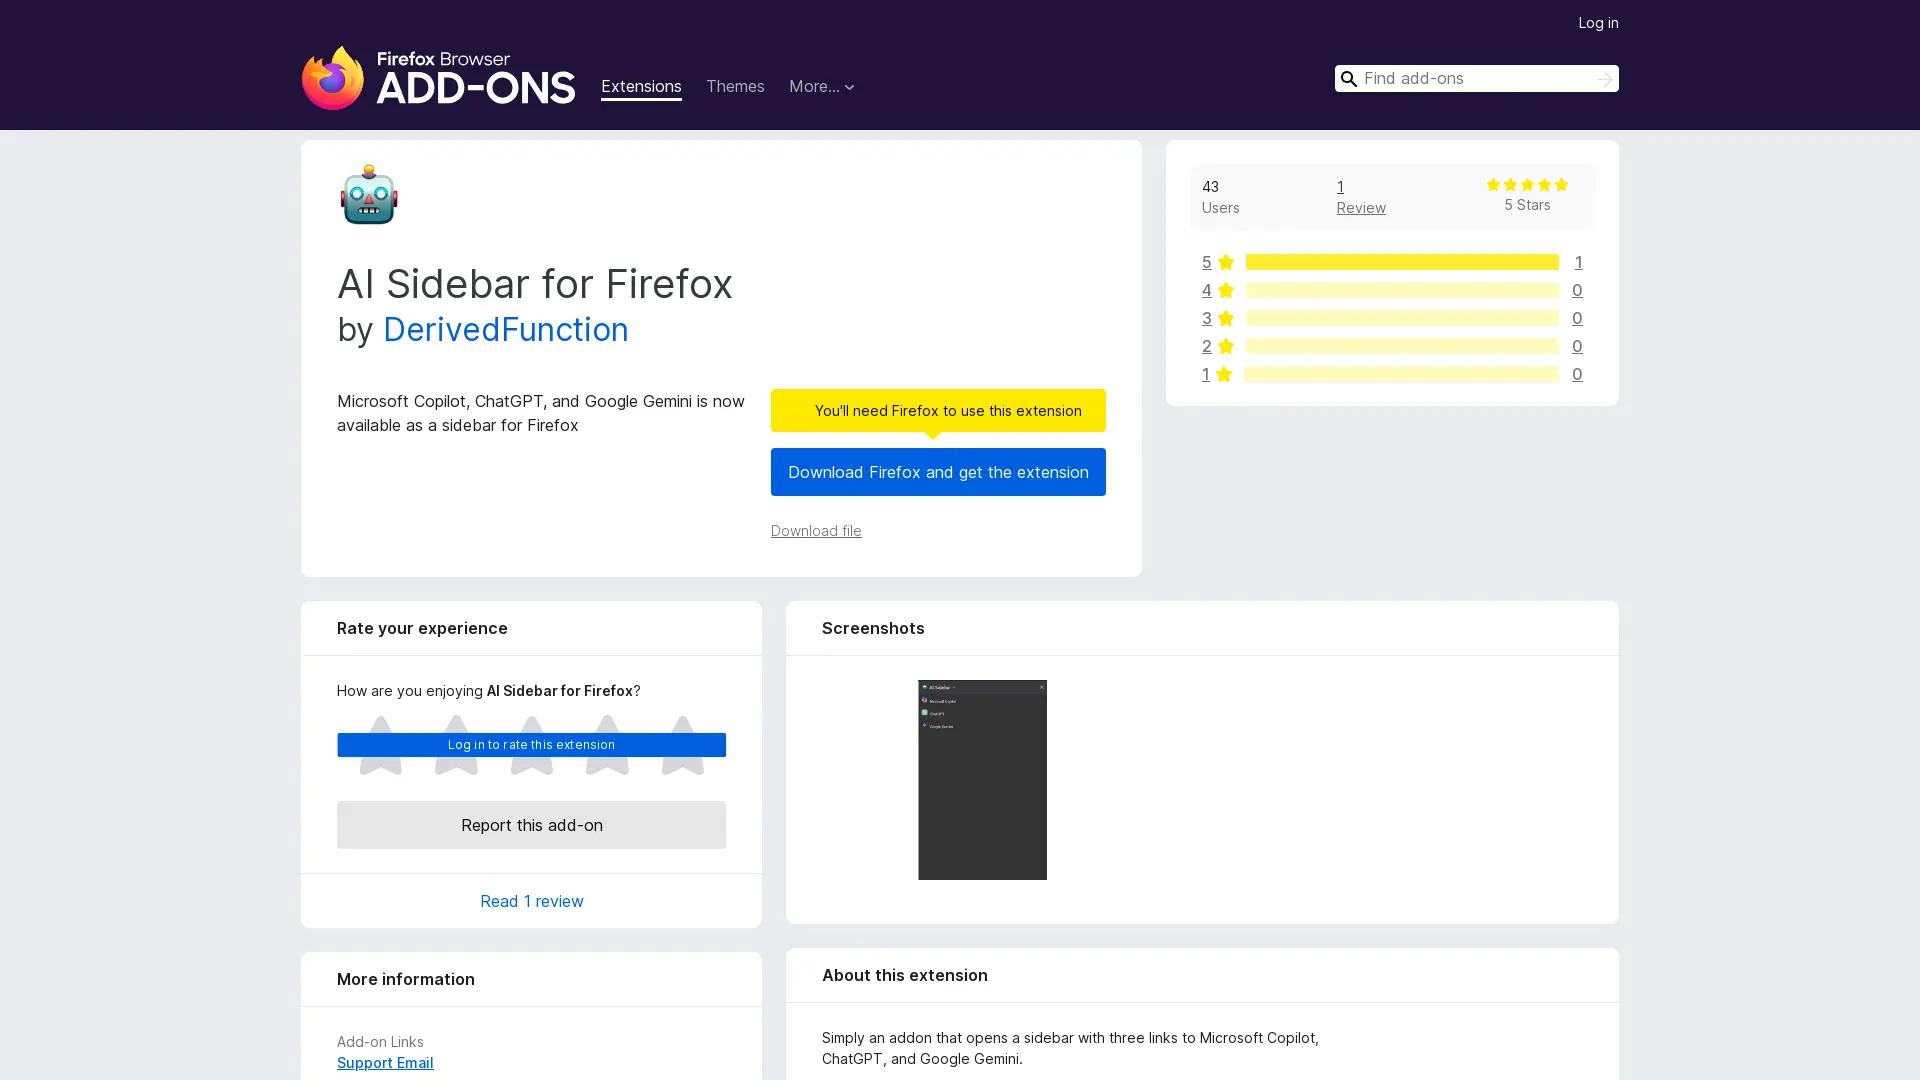The height and width of the screenshot is (1080, 1920).
Task: Click the Download file link
Action: [x=815, y=531]
